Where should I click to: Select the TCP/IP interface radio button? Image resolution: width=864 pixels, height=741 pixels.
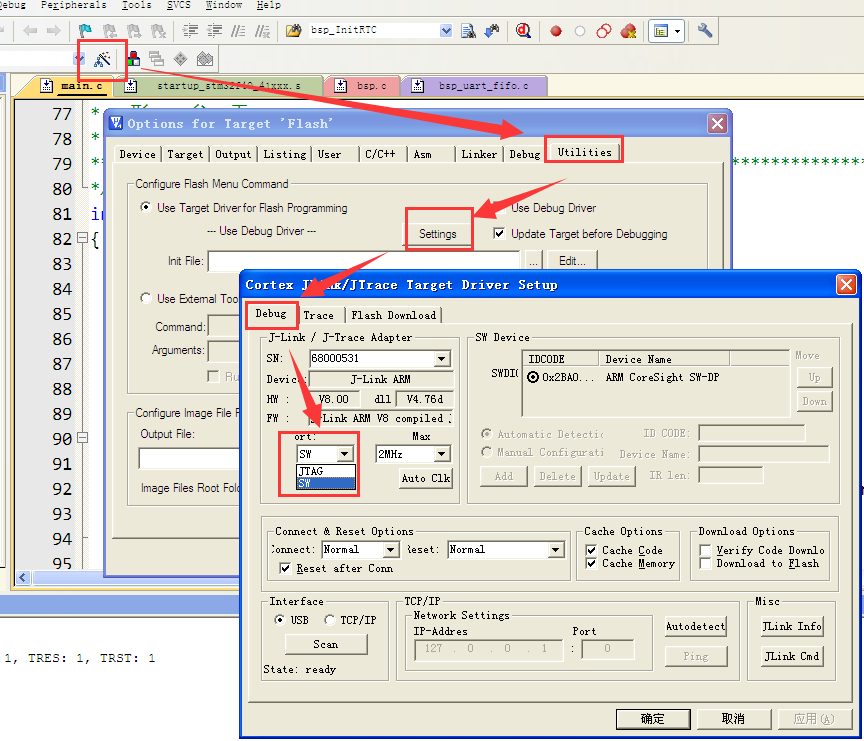pyautogui.click(x=330, y=620)
